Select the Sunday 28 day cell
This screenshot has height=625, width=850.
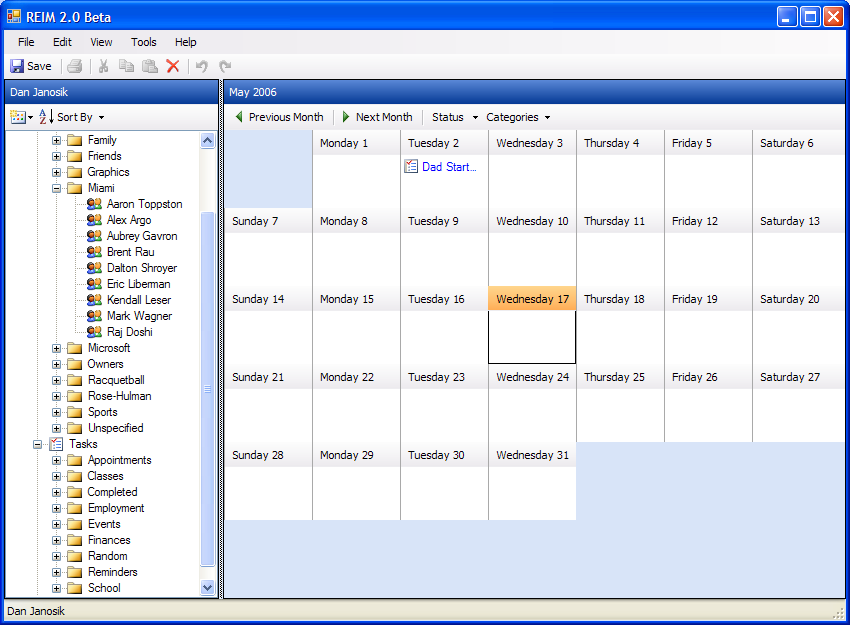pyautogui.click(x=268, y=481)
